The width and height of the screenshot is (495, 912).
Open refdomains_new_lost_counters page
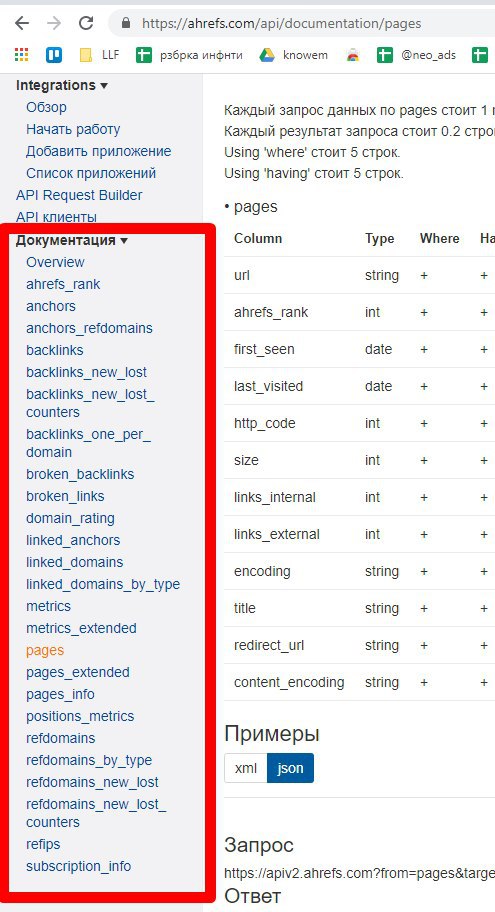pyautogui.click(x=96, y=813)
